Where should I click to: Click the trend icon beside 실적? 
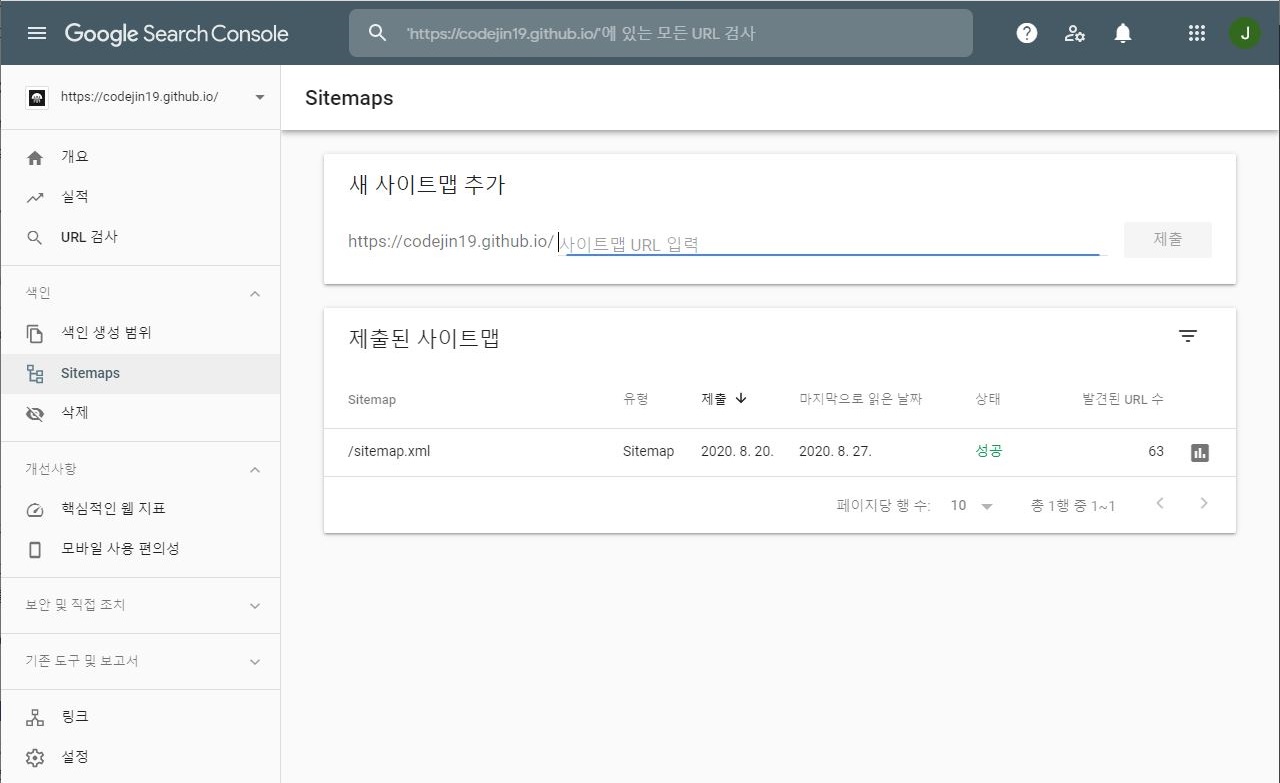click(x=35, y=197)
